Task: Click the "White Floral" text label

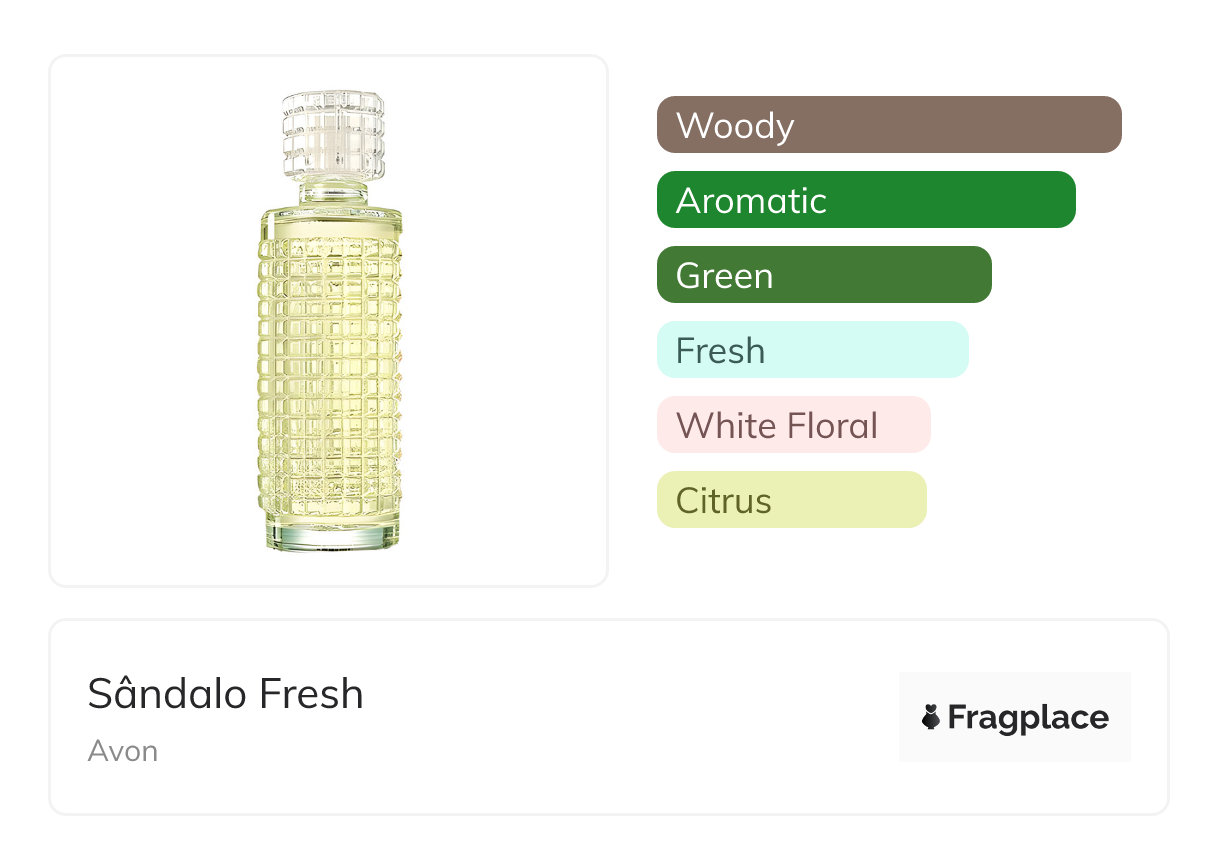Action: point(777,426)
